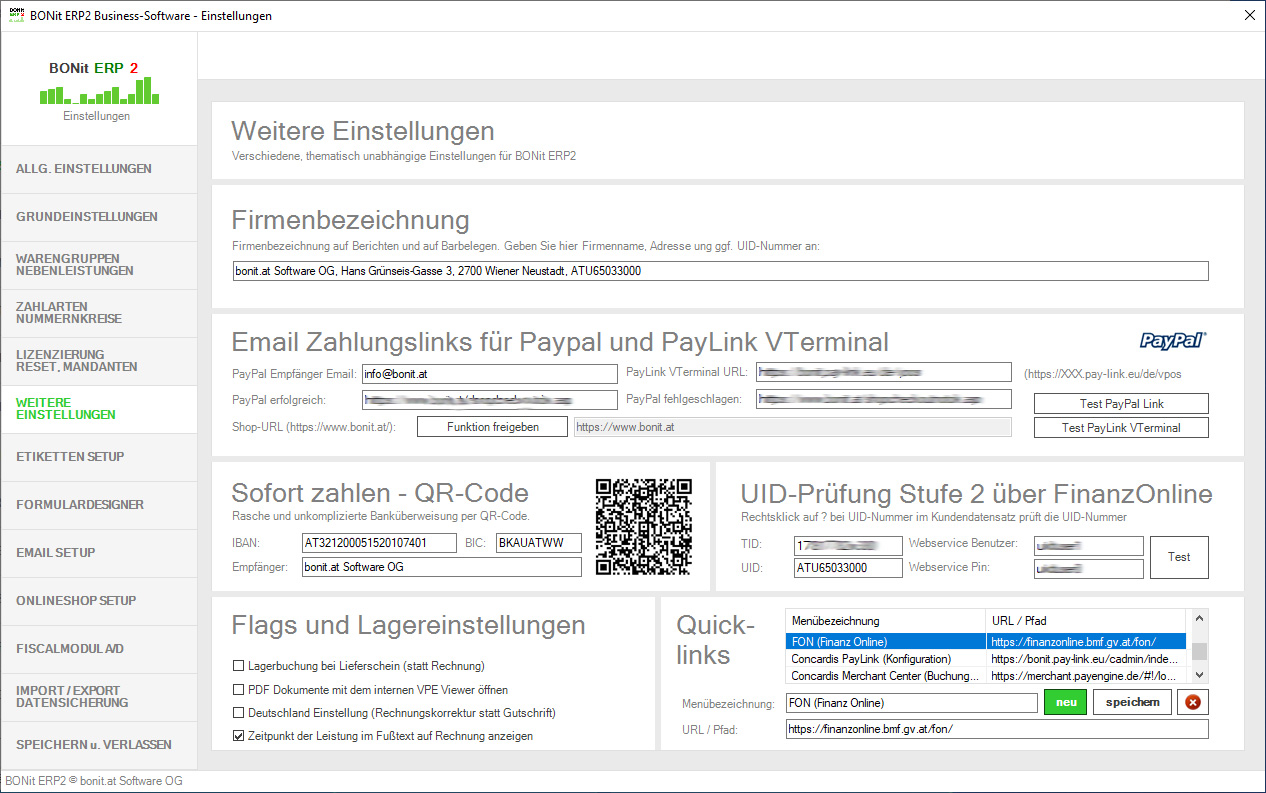
Task: Open ETIKETTEN SETUP
Action: 99,457
